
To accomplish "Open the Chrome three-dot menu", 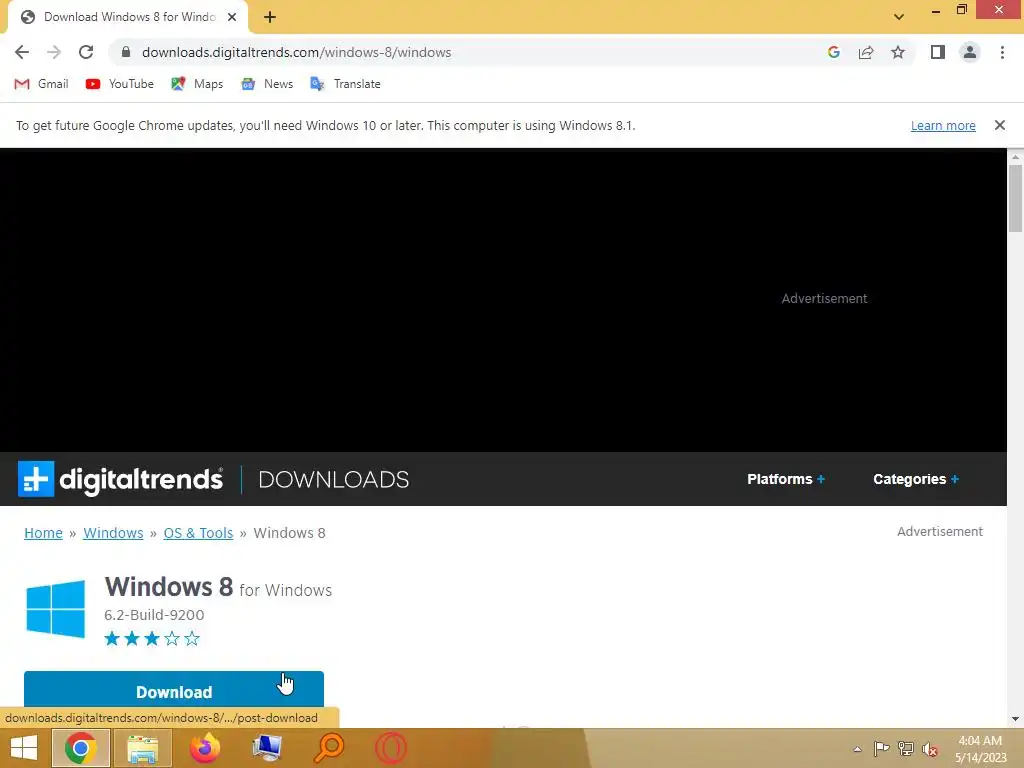I will click(x=1002, y=52).
